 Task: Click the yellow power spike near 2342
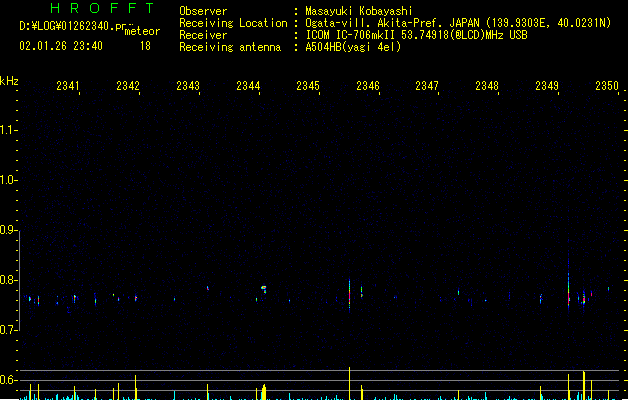pos(136,387)
